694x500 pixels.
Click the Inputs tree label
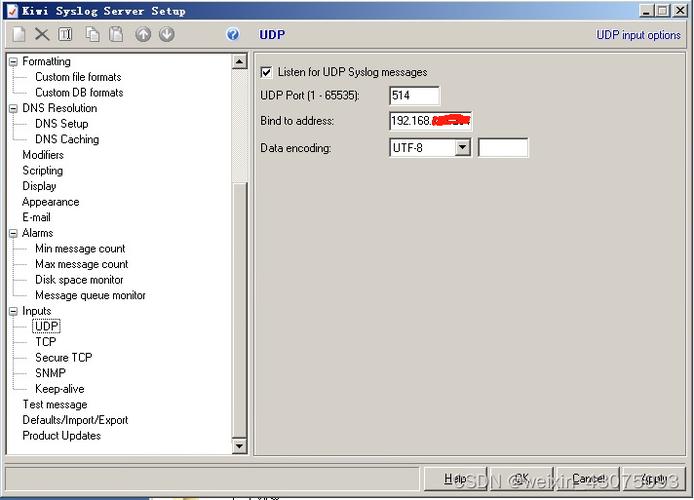[37, 311]
